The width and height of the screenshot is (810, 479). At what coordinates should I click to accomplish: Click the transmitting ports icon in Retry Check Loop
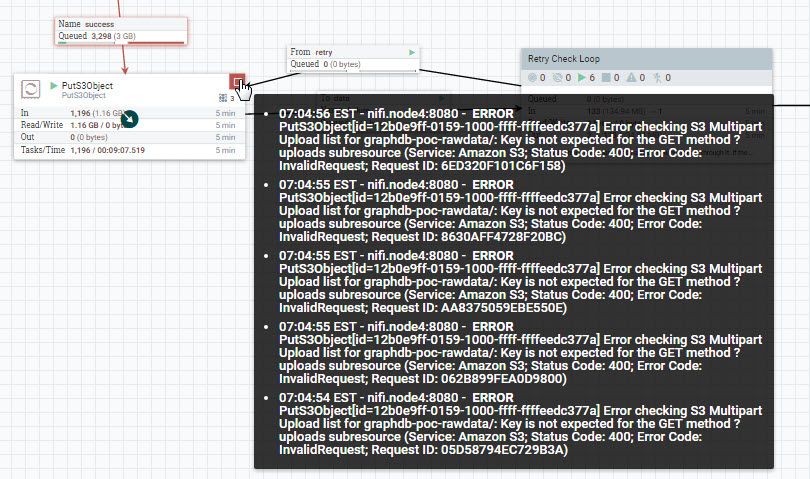(x=532, y=78)
